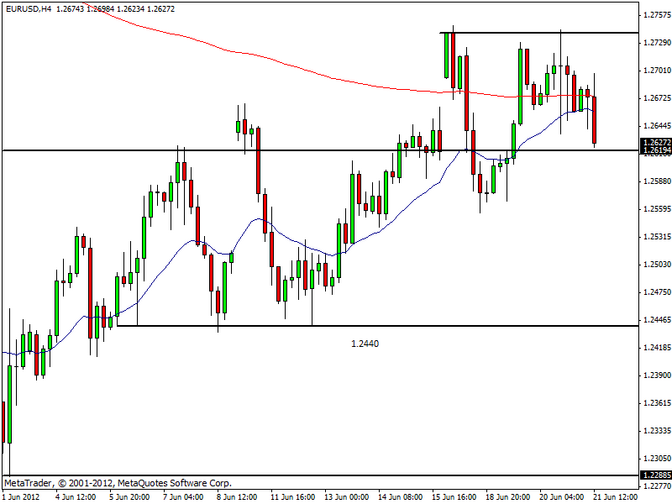
Task: Click the 1.27575 price axis label
Action: 653,16
